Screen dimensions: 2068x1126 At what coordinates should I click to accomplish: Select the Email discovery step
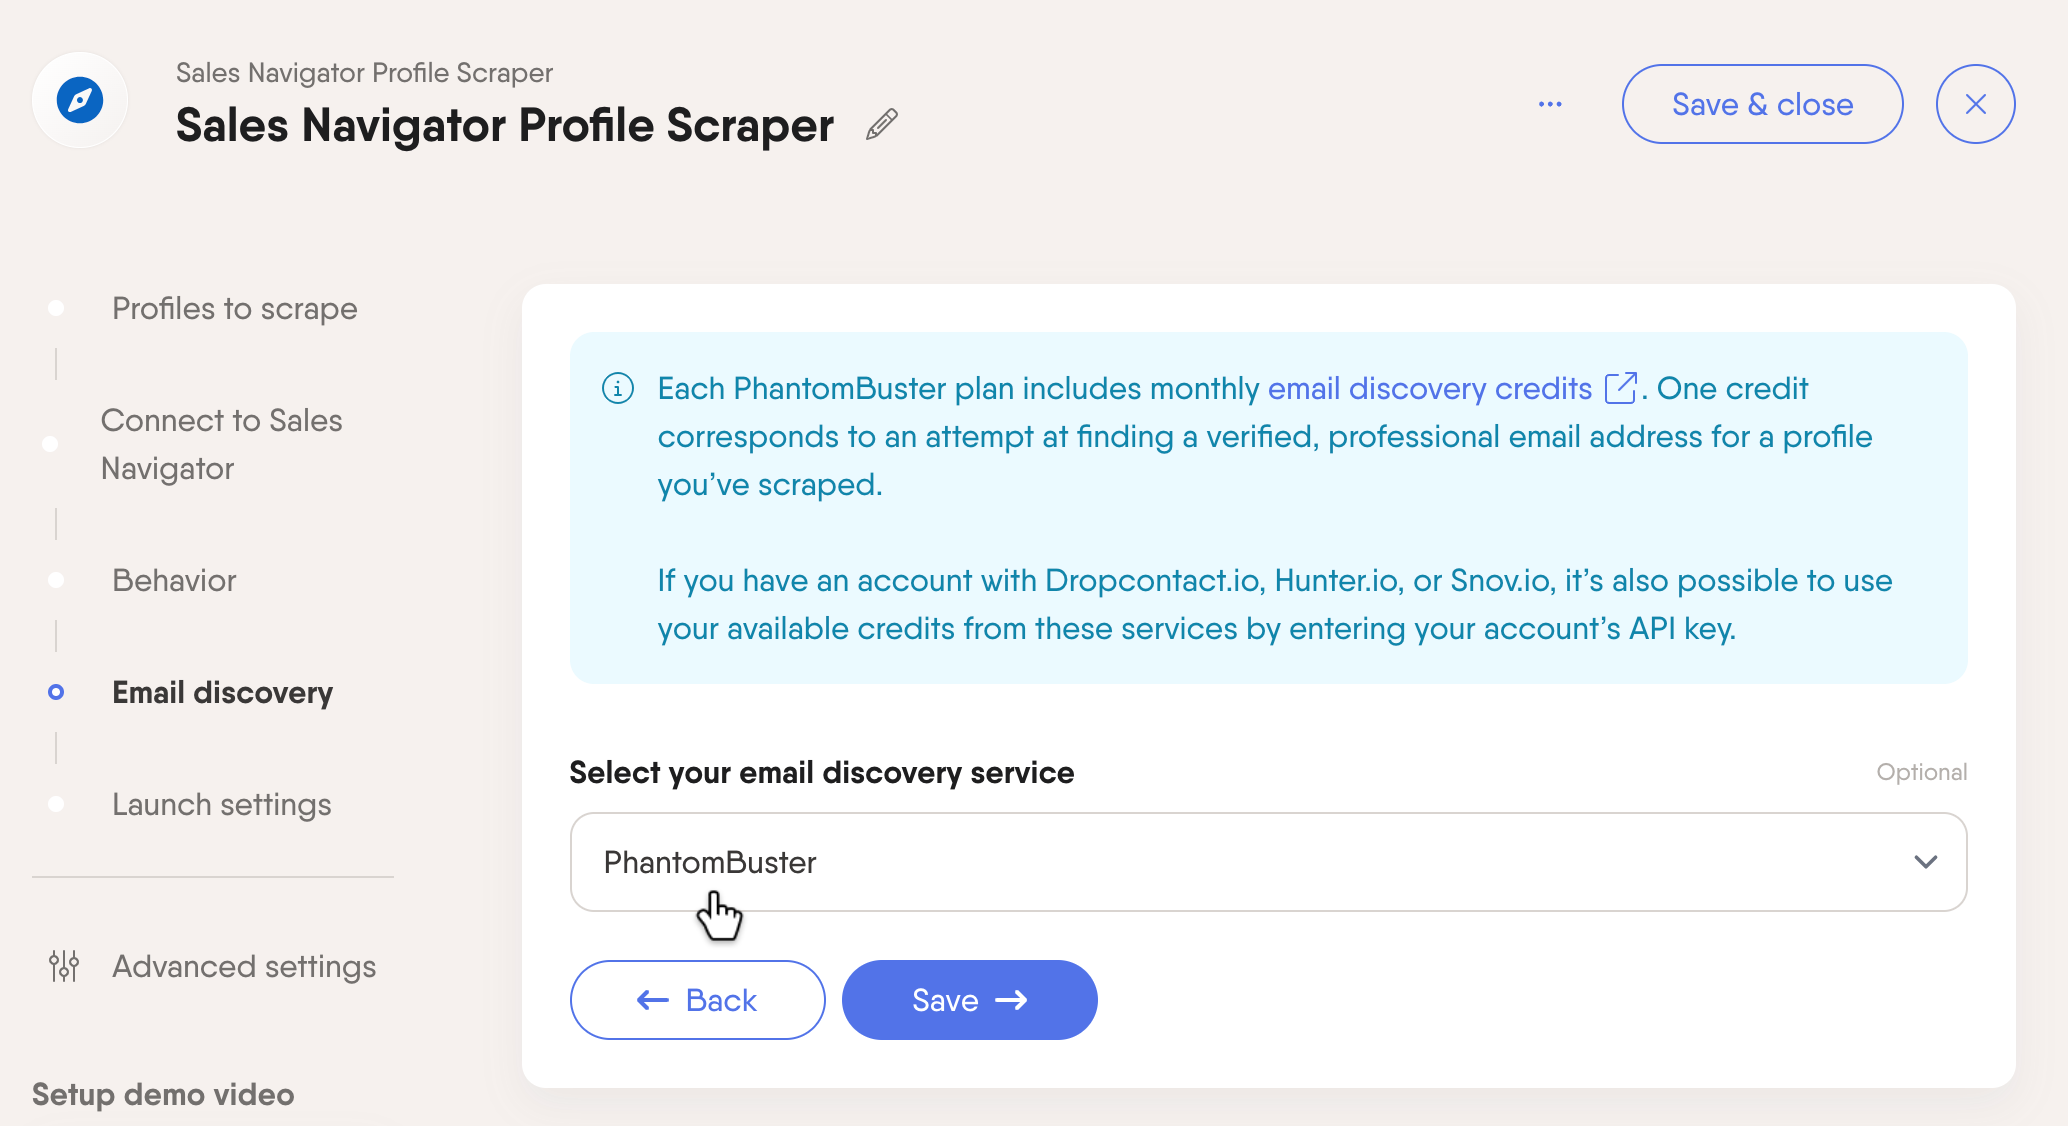coord(222,693)
